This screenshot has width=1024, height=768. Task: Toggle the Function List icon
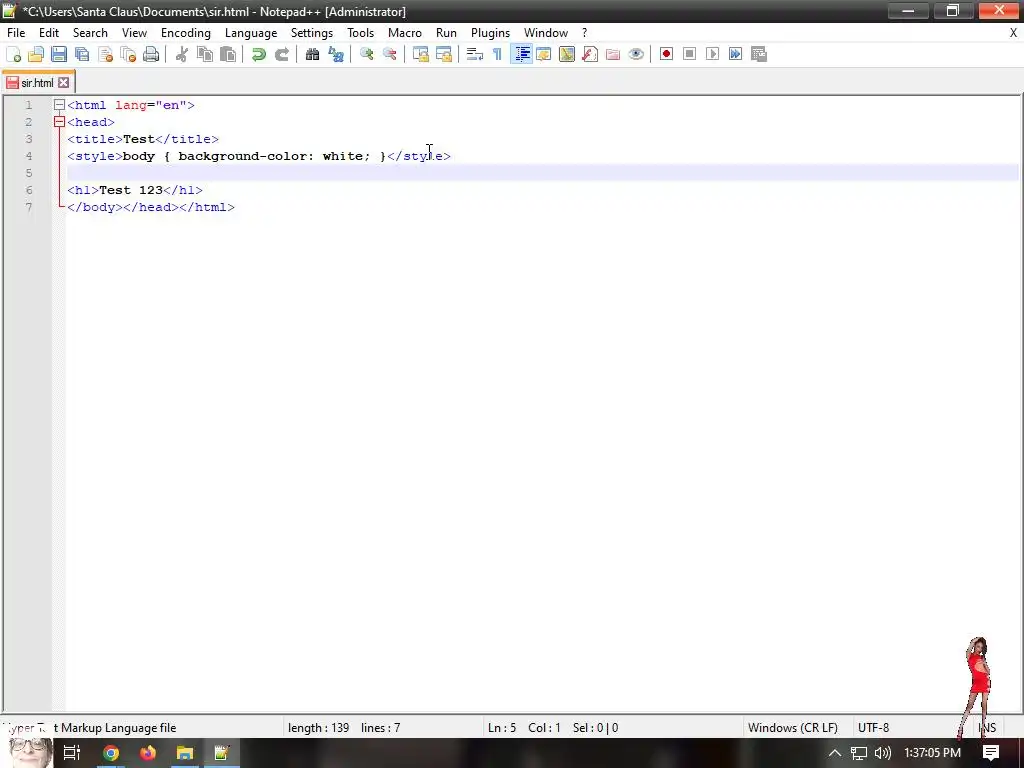(x=590, y=54)
